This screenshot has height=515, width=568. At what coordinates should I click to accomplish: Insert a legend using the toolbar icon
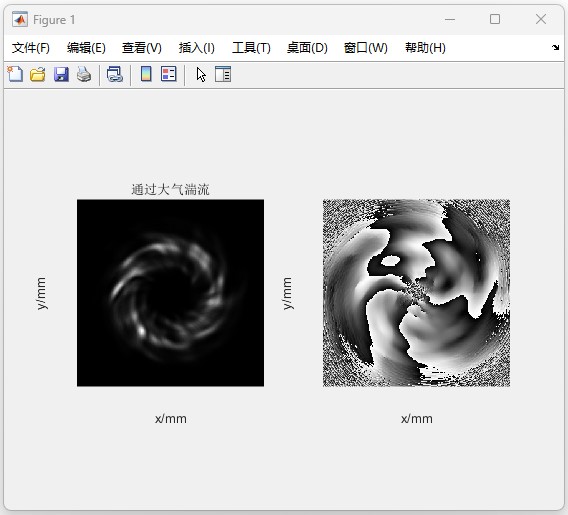tap(169, 74)
